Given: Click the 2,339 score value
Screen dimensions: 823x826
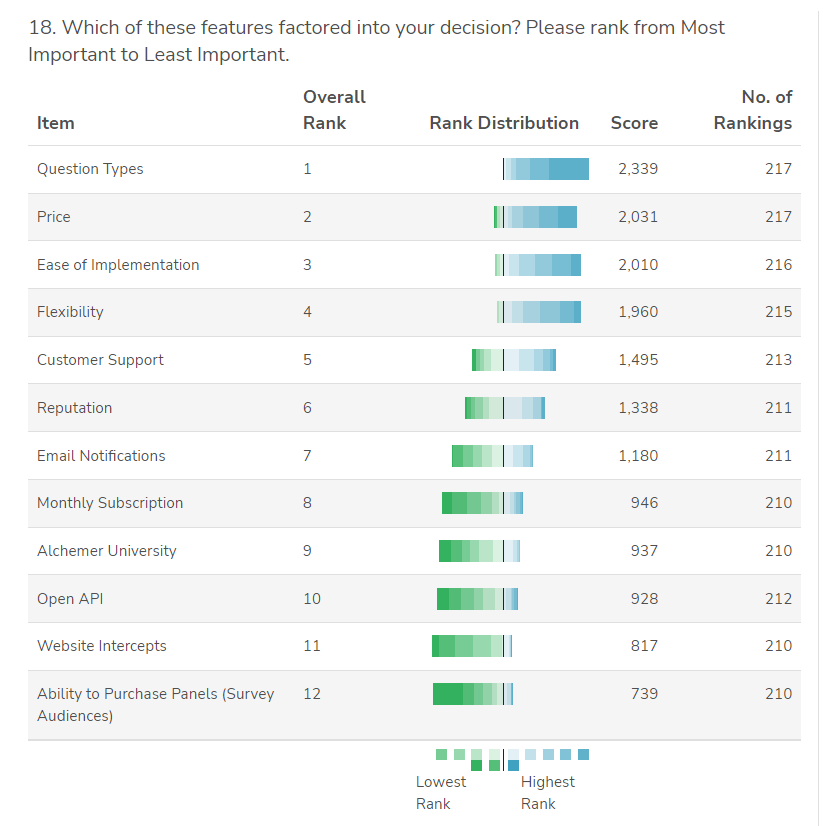Looking at the screenshot, I should pyautogui.click(x=638, y=169).
